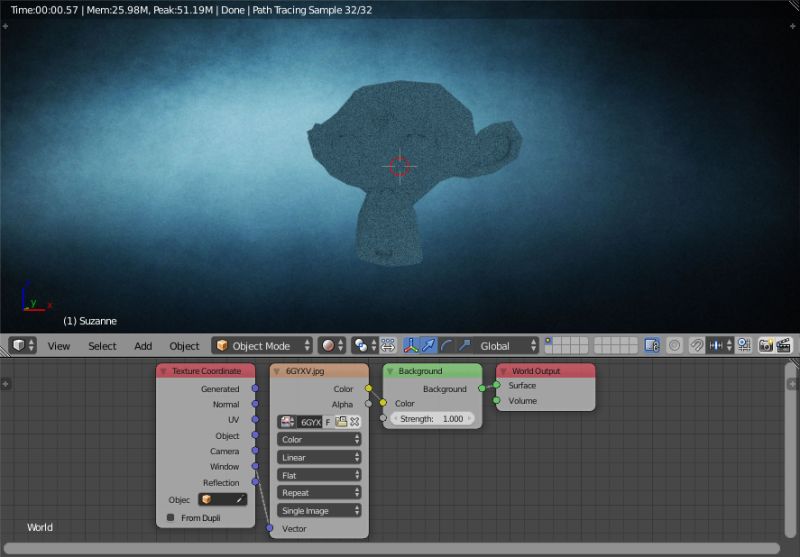Click the Background node Color input socket
The width and height of the screenshot is (800, 557).
pos(383,403)
